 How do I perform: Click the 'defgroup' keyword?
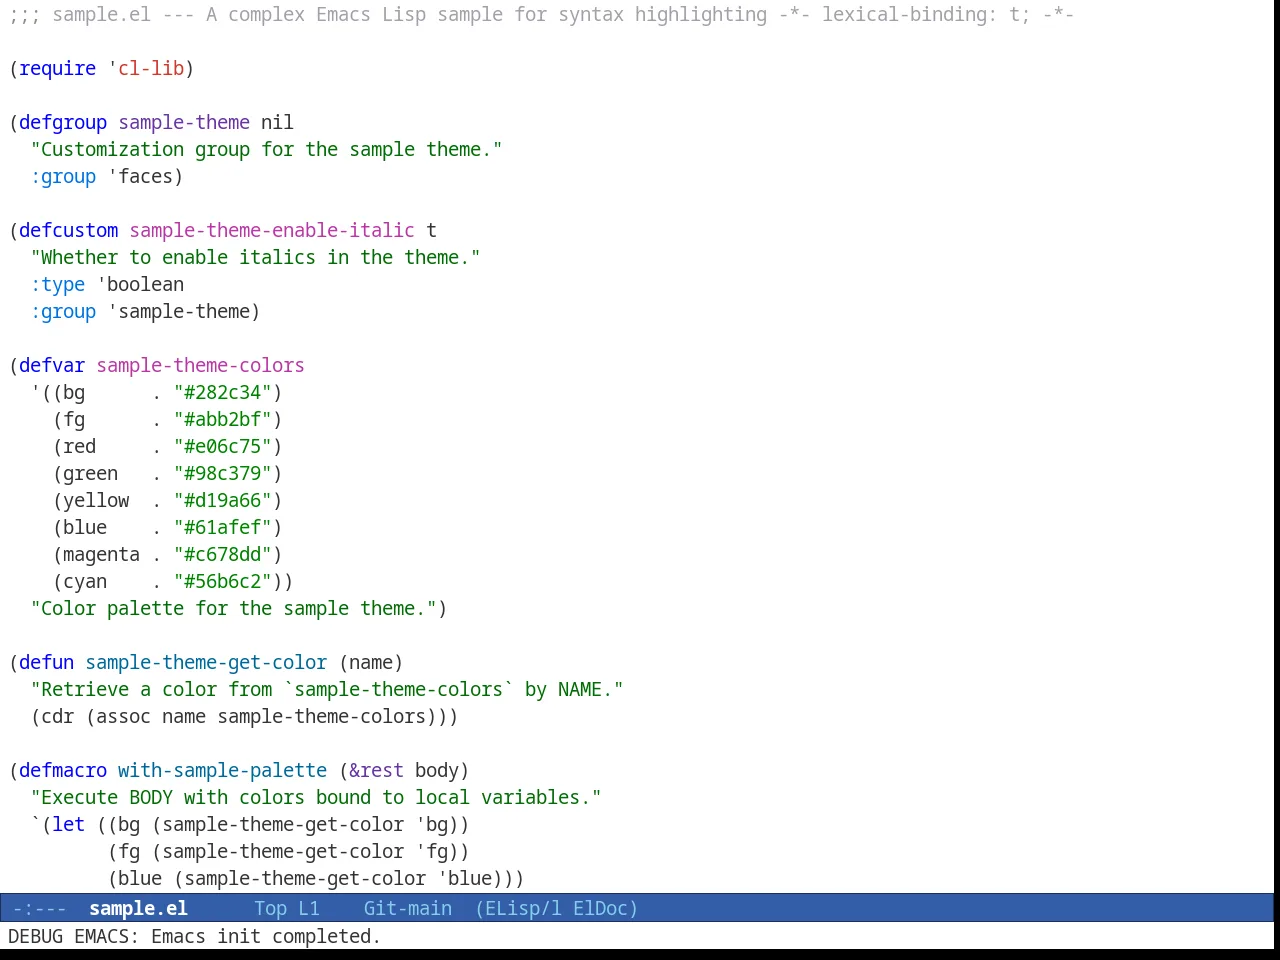click(x=63, y=122)
